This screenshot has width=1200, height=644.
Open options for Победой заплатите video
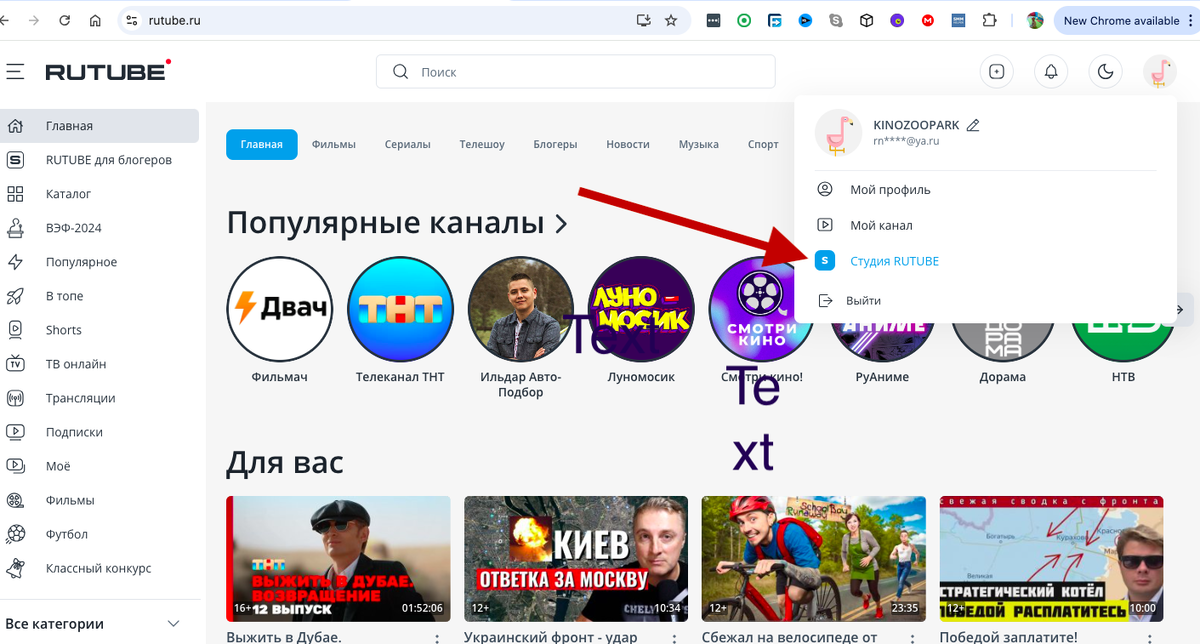(1152, 637)
